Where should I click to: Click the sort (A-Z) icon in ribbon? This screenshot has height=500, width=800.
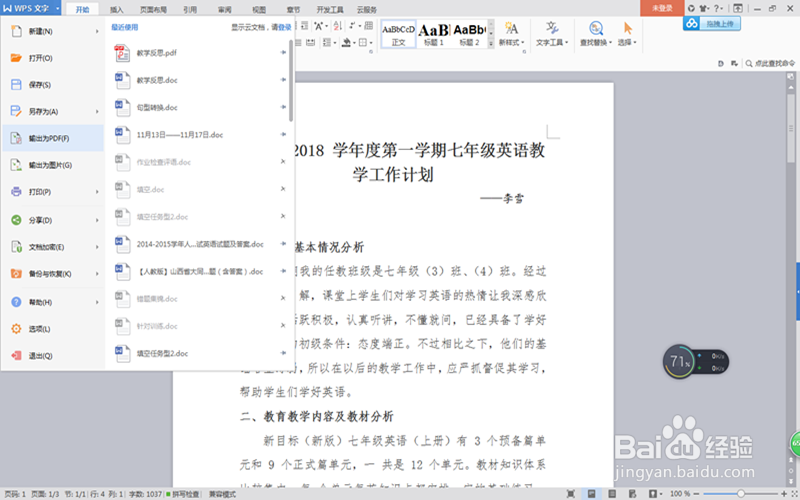coord(337,26)
